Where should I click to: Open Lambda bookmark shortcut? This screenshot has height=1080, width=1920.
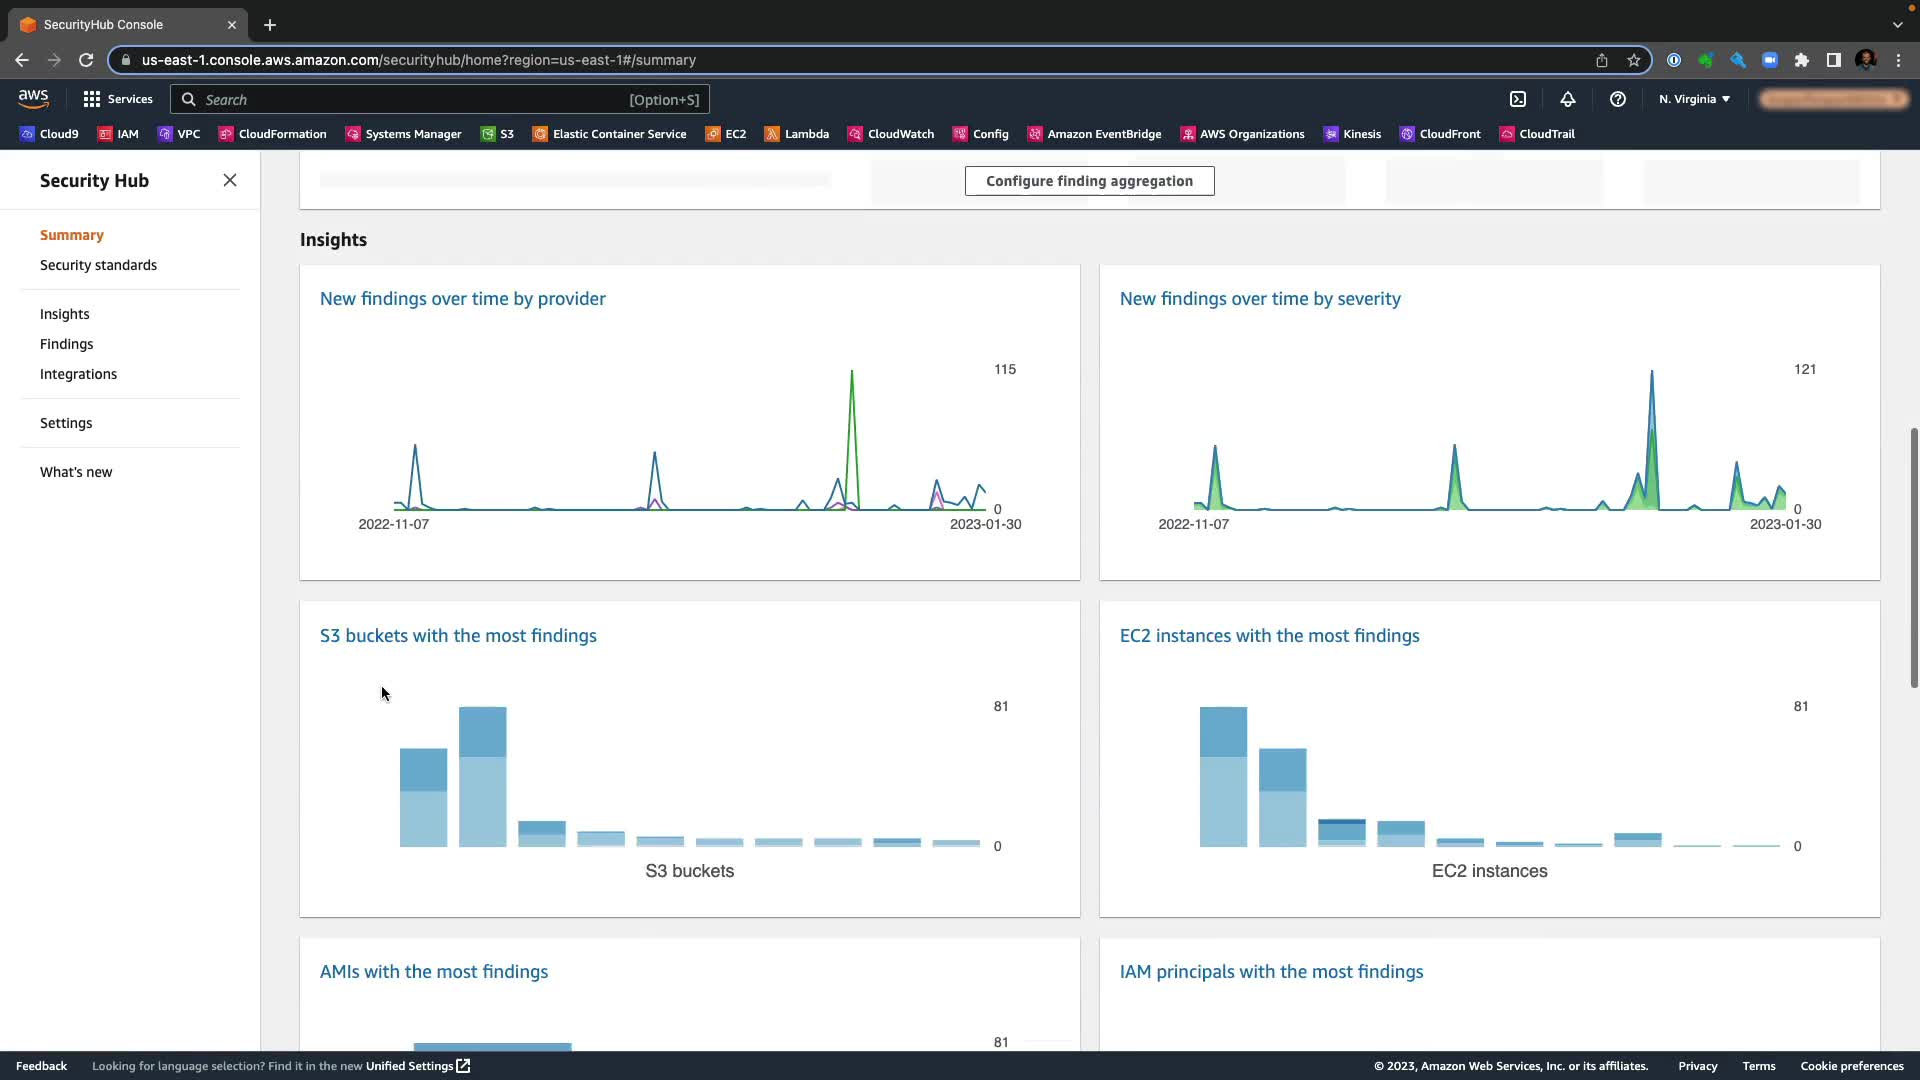(797, 134)
